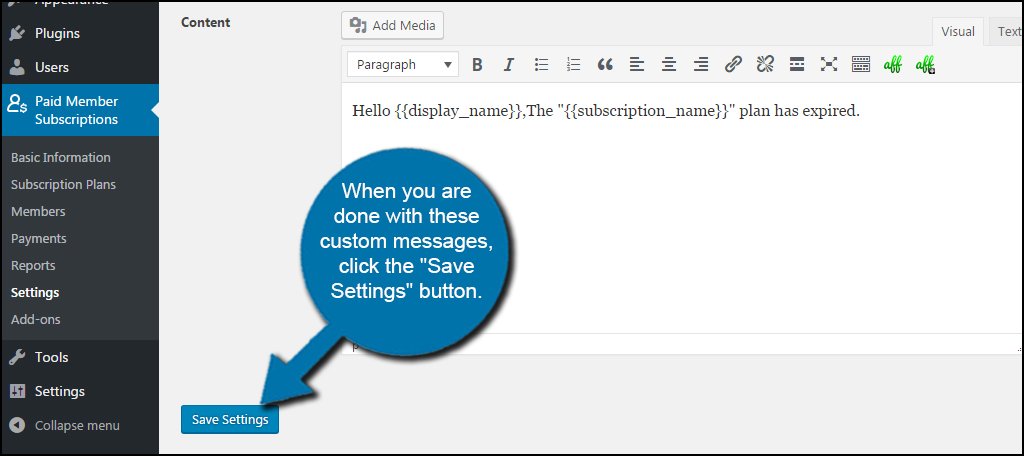Apply blockquote formatting
The height and width of the screenshot is (456, 1024).
[x=605, y=65]
